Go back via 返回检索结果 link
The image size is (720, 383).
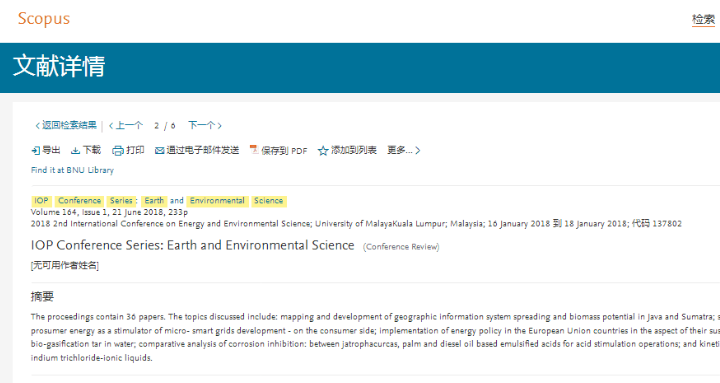pos(69,125)
